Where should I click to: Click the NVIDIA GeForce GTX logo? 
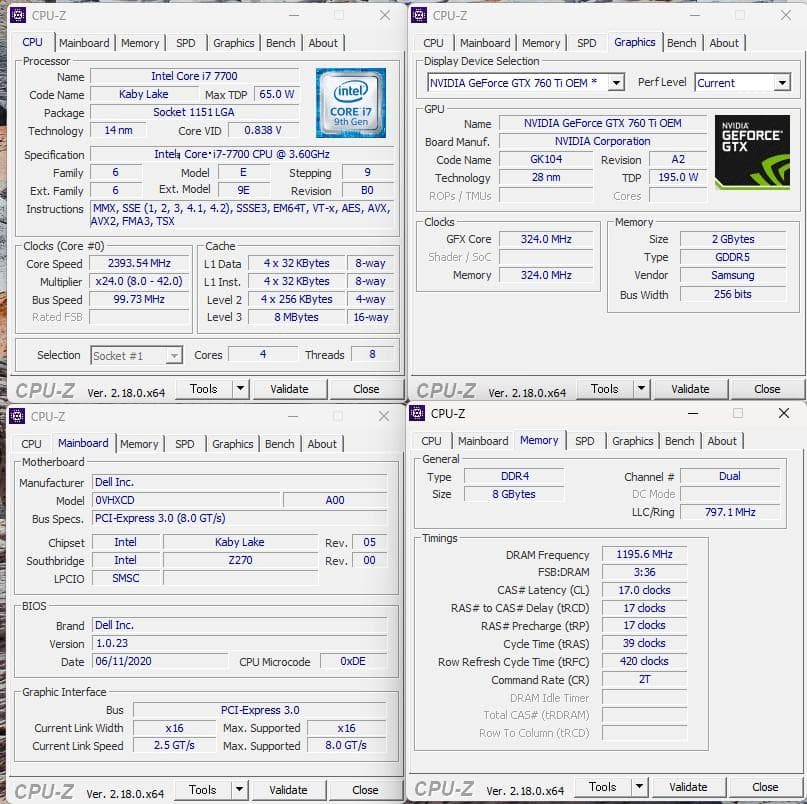(752, 152)
